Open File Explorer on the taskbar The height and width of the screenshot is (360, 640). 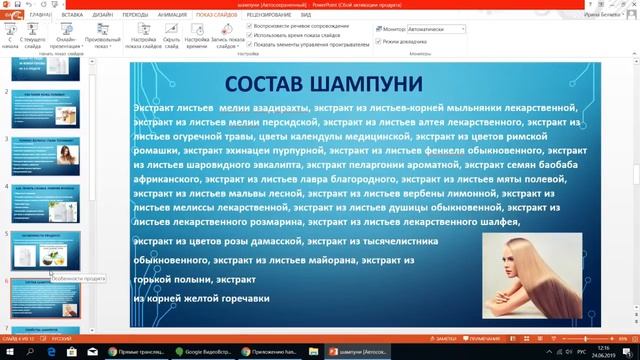313,351
